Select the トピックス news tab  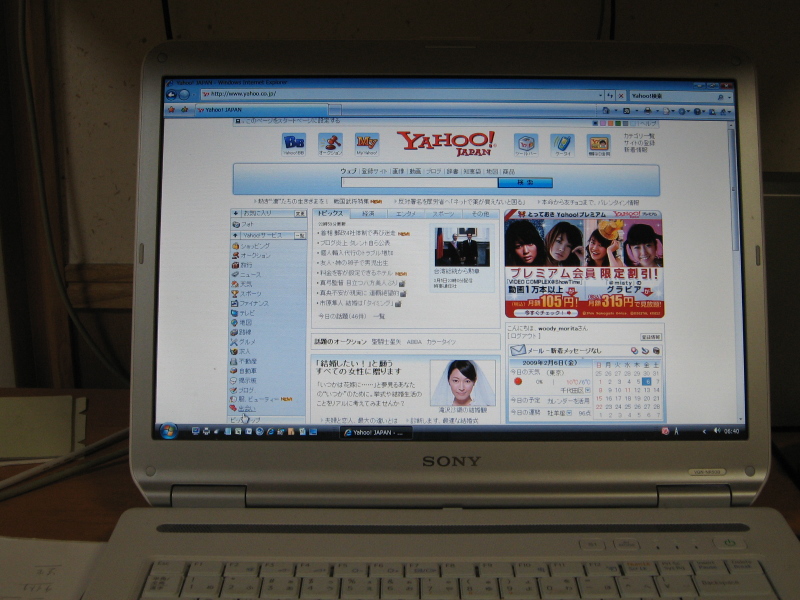coord(330,214)
